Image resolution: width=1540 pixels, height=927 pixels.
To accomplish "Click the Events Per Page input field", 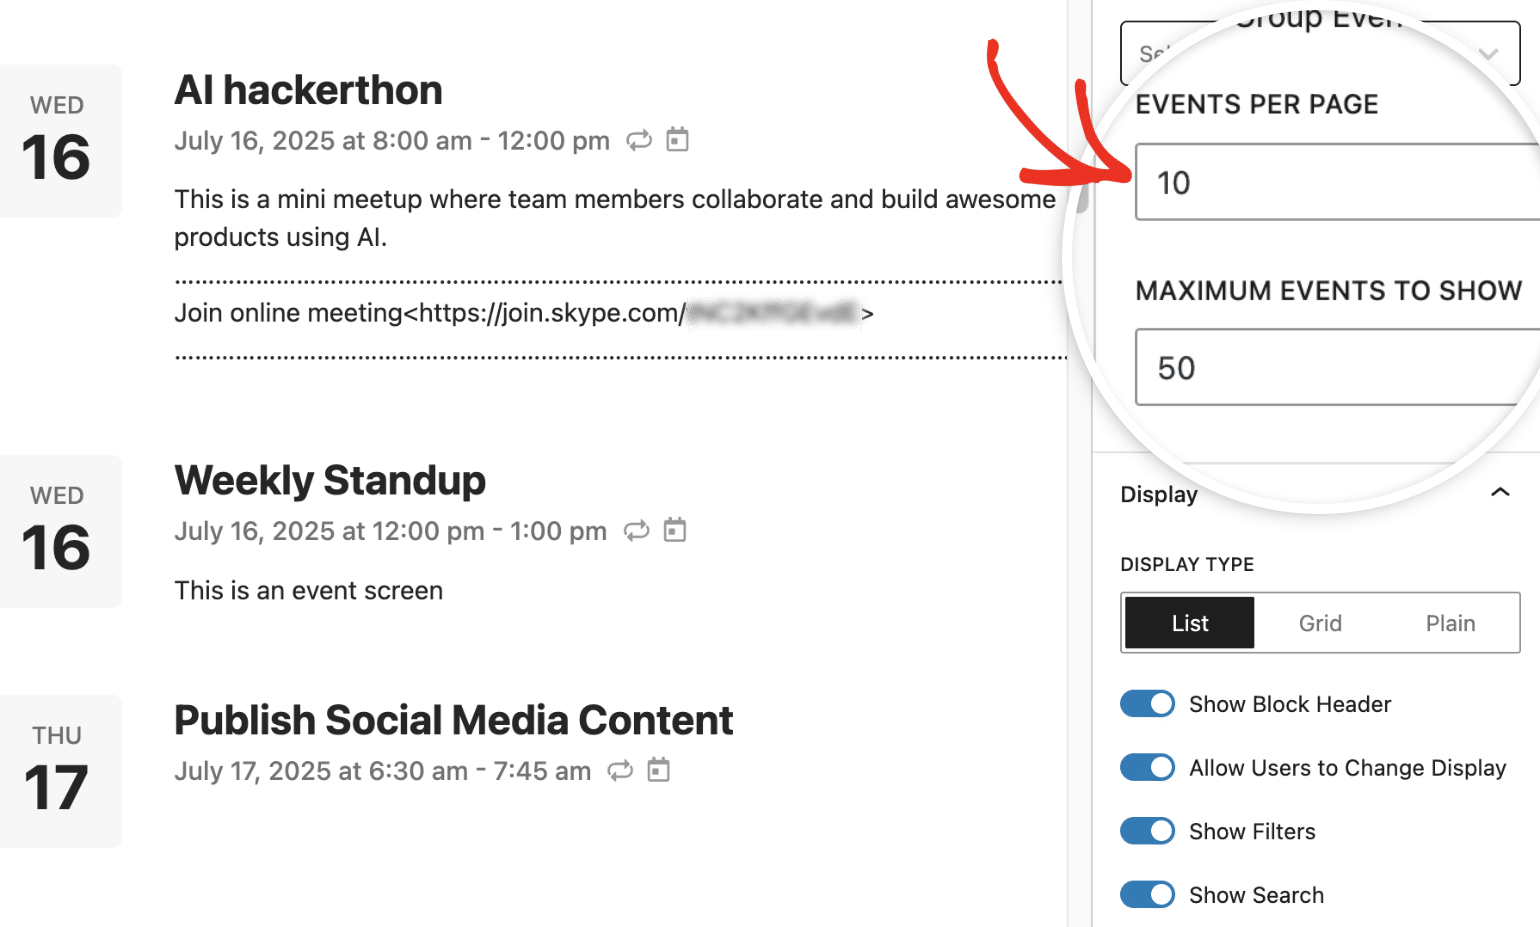I will (1338, 182).
